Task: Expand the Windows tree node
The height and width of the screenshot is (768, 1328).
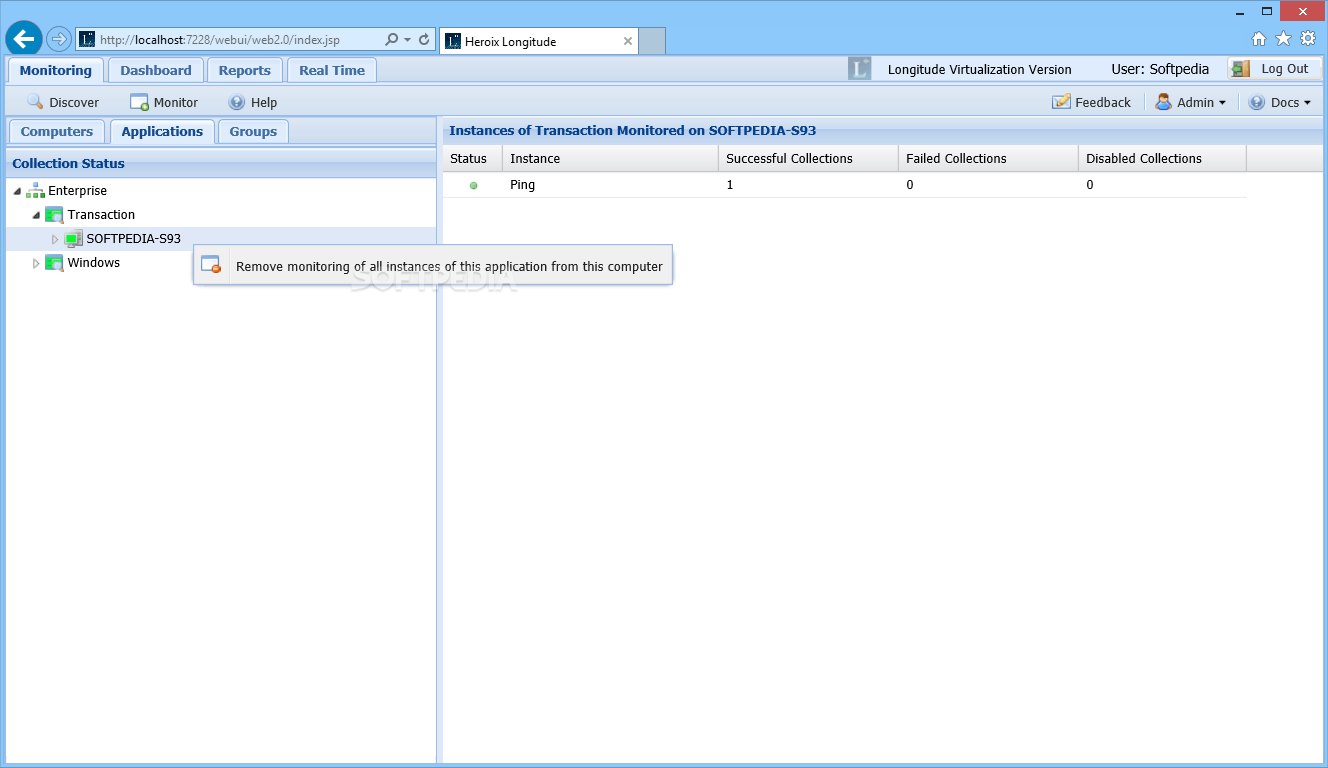Action: 36,263
